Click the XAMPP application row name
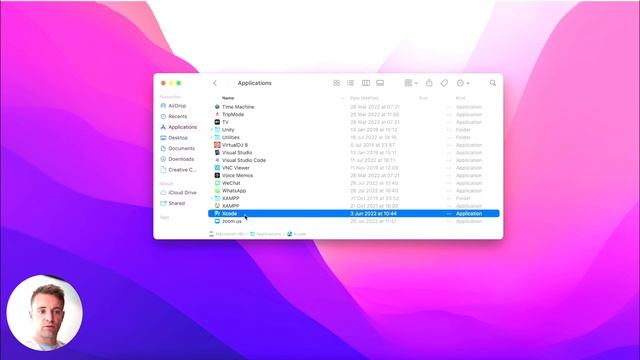 point(231,206)
